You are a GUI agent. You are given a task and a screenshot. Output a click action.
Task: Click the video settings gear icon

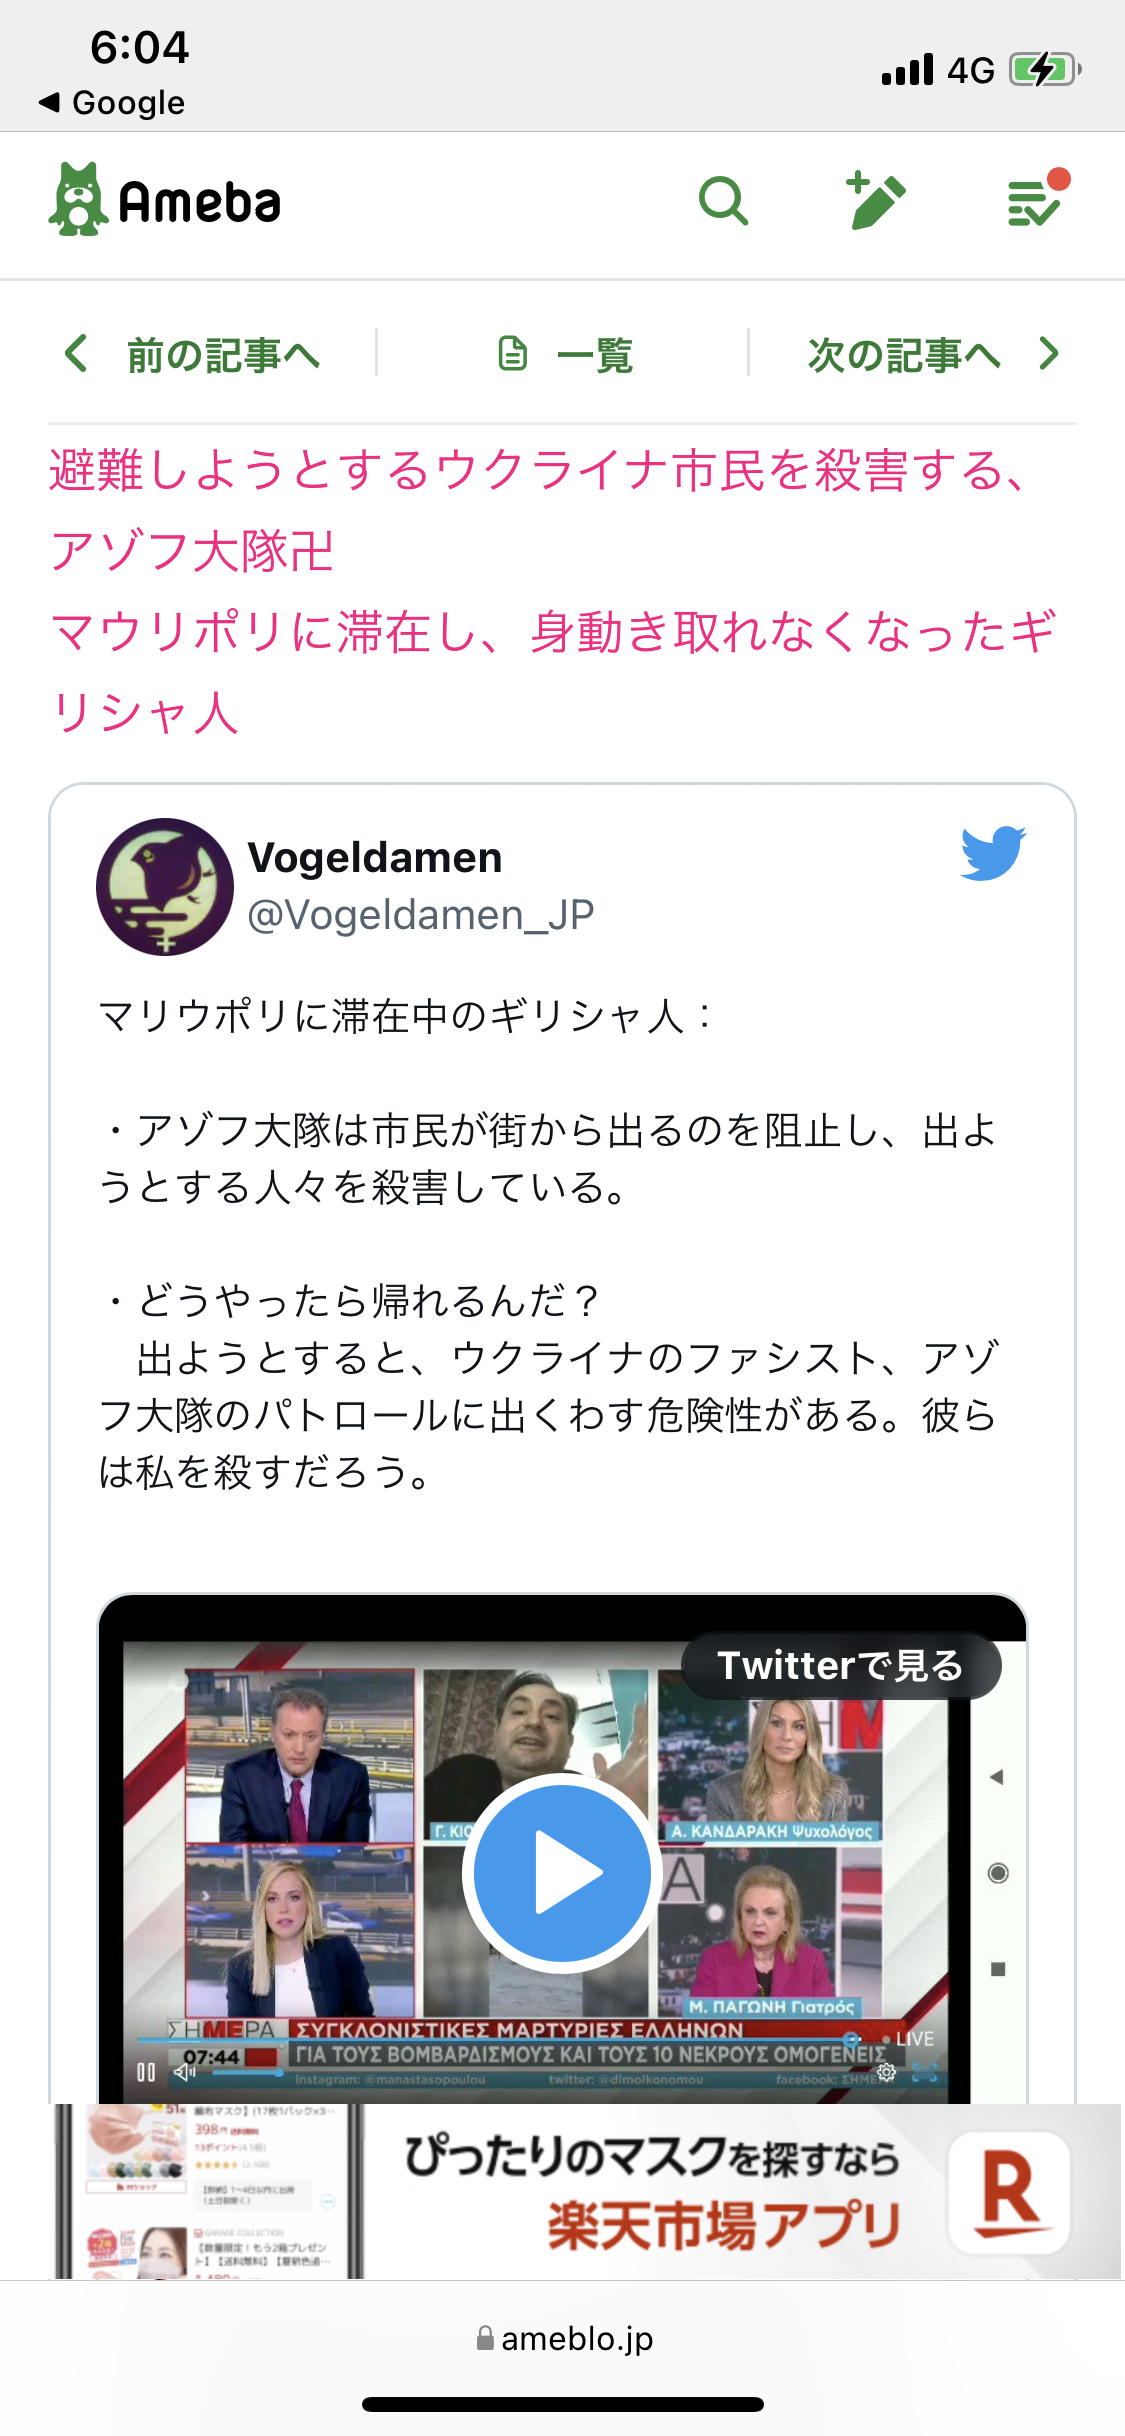[x=886, y=2072]
